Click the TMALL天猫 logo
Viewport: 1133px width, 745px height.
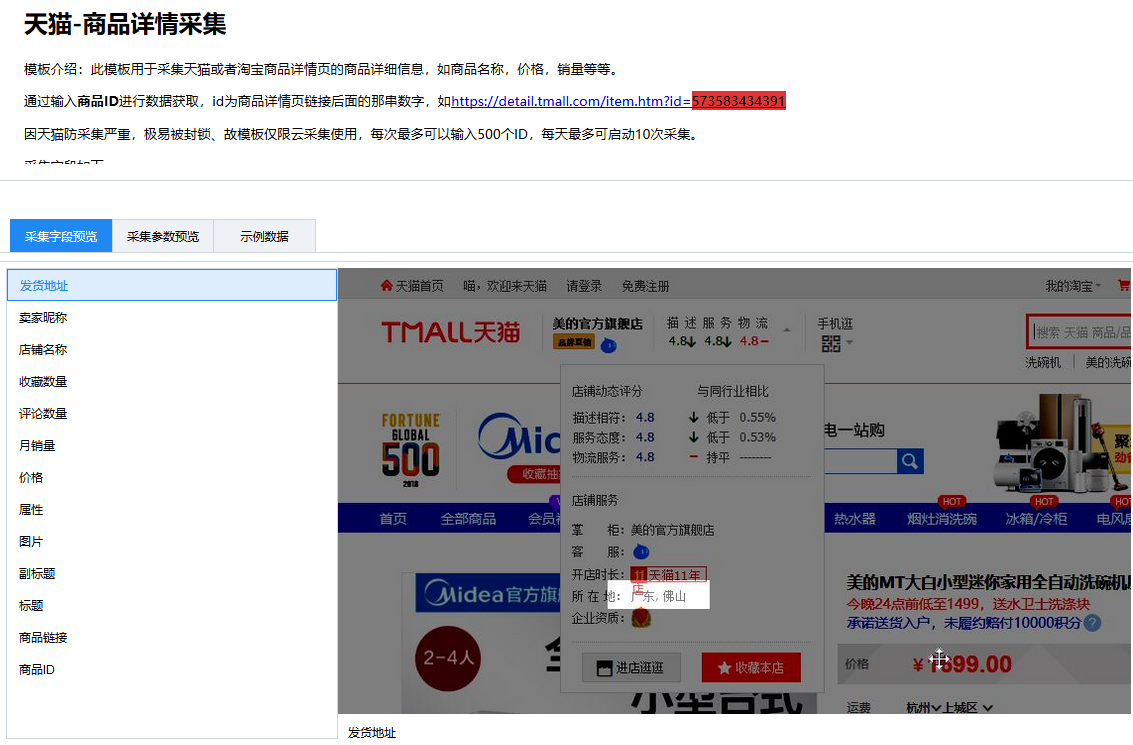(450, 332)
